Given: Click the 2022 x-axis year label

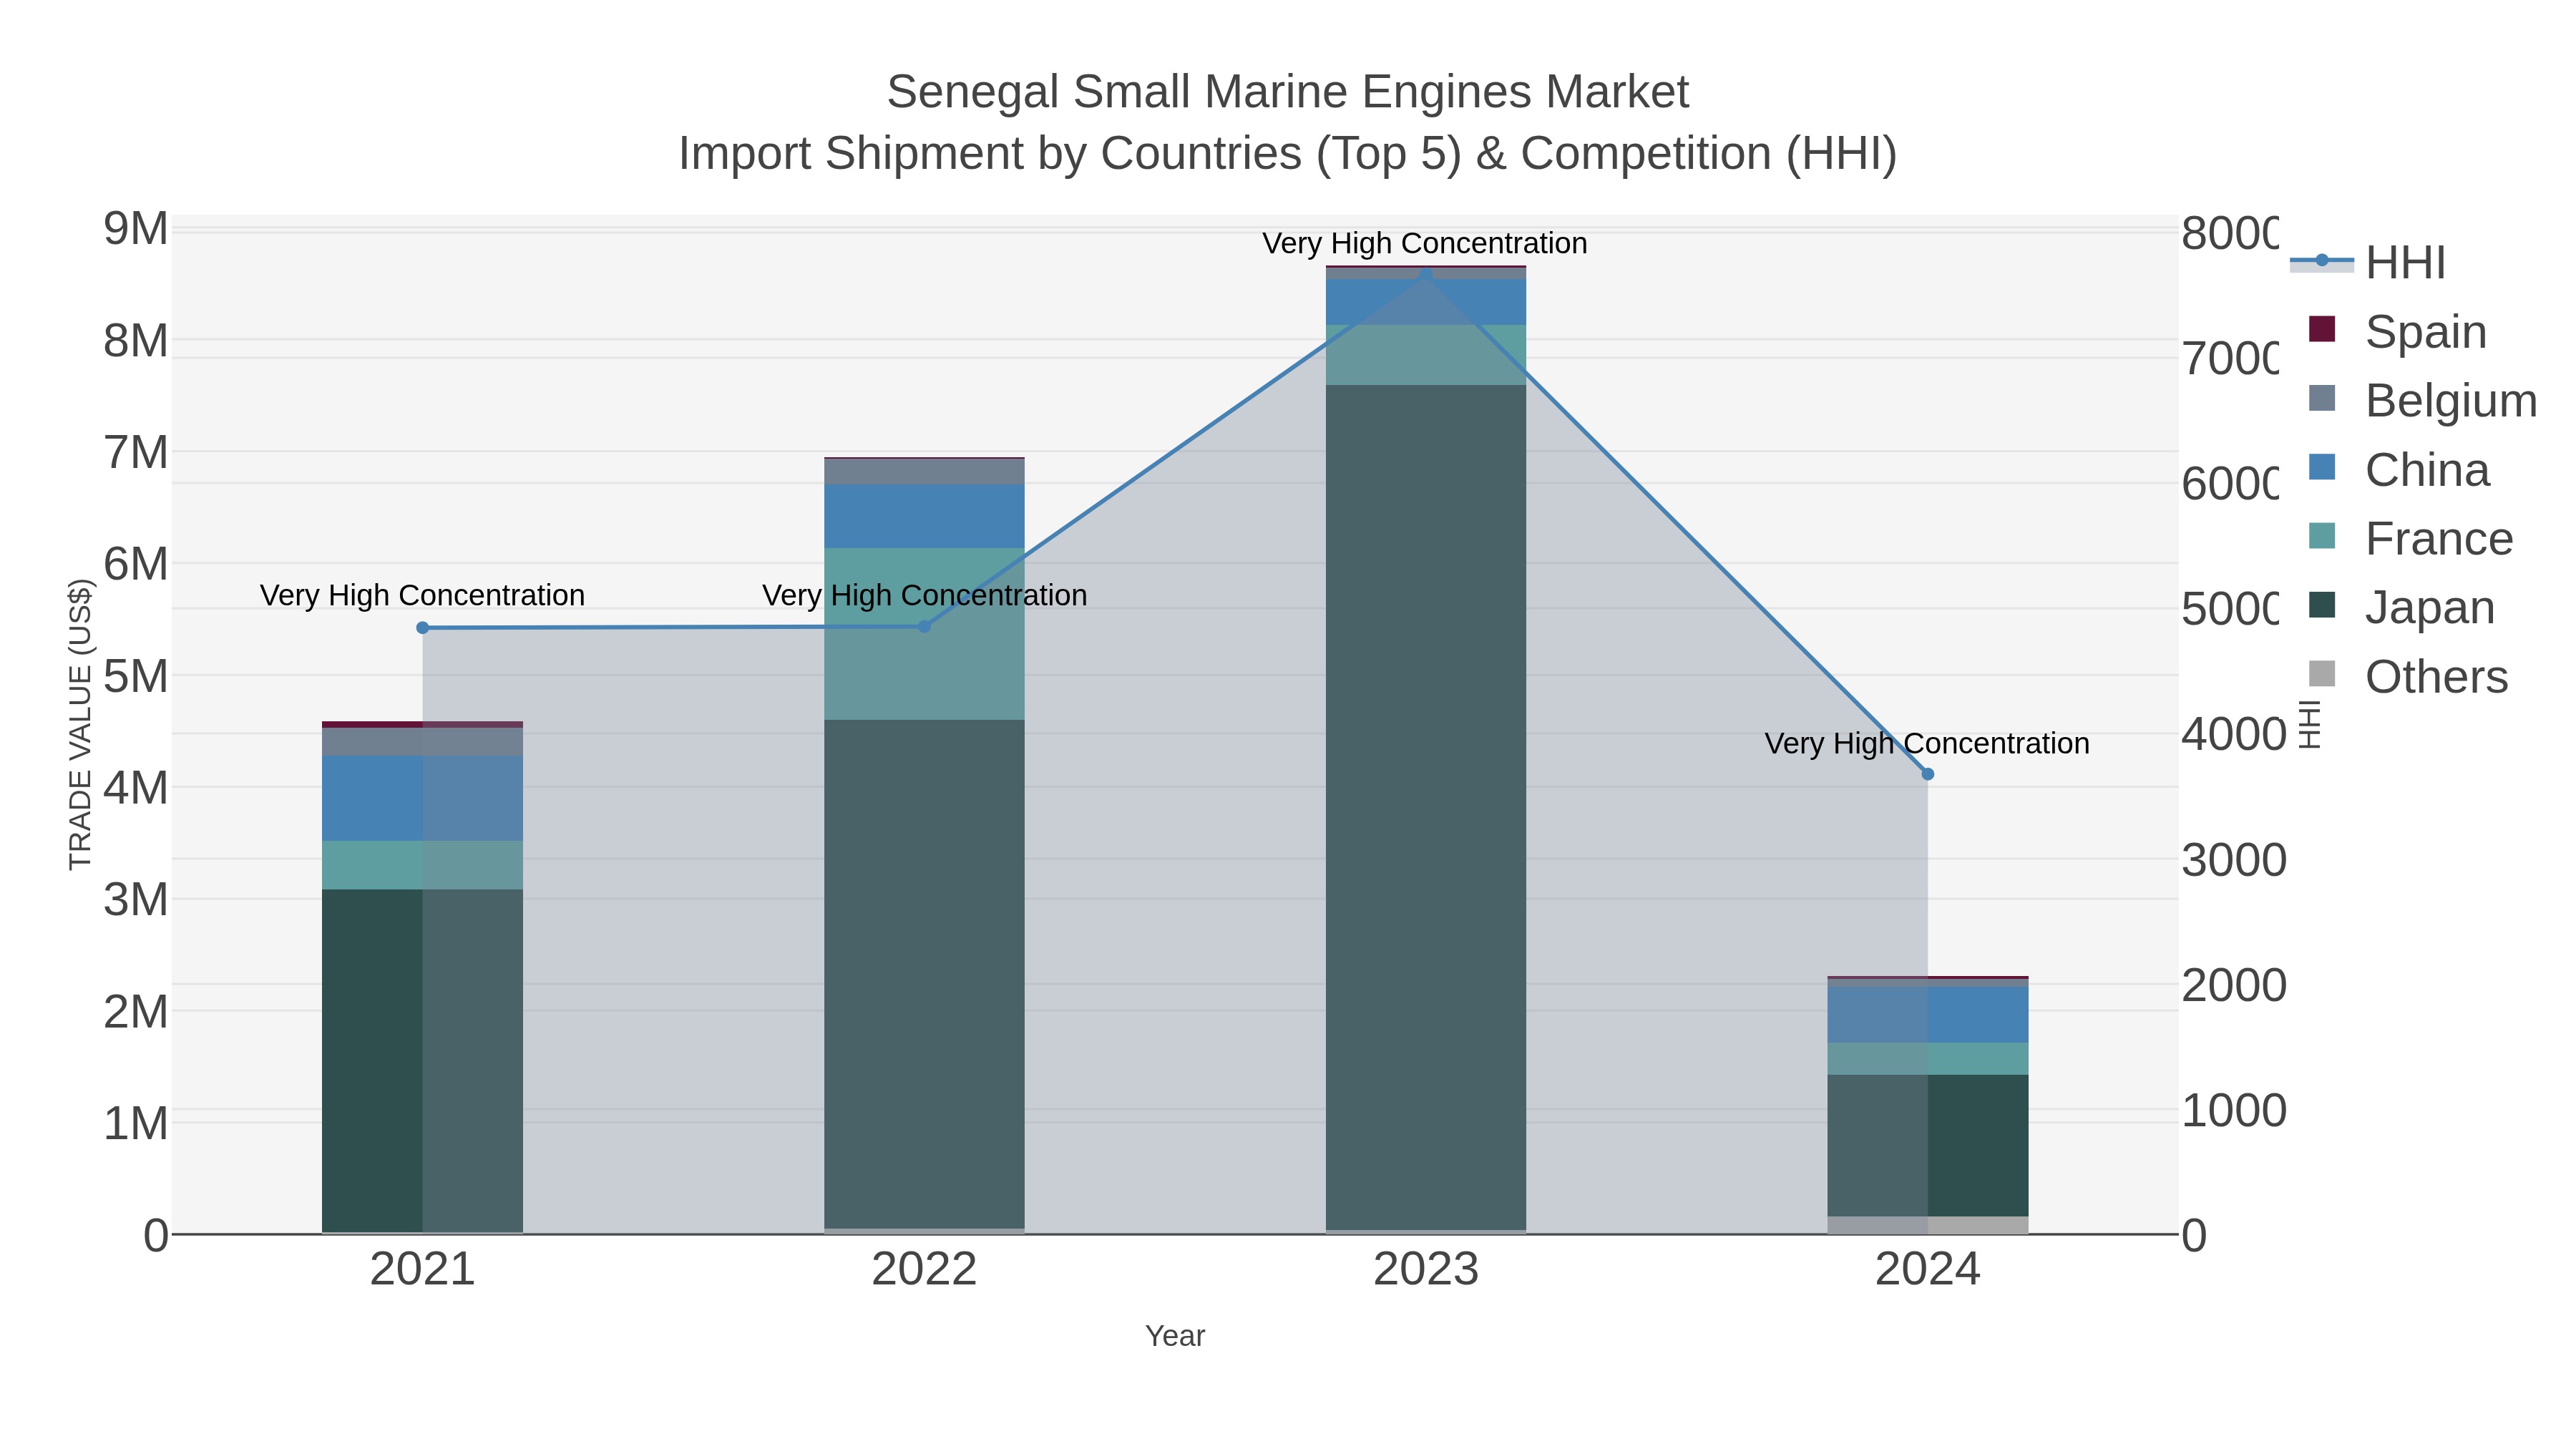Looking at the screenshot, I should point(924,1270).
